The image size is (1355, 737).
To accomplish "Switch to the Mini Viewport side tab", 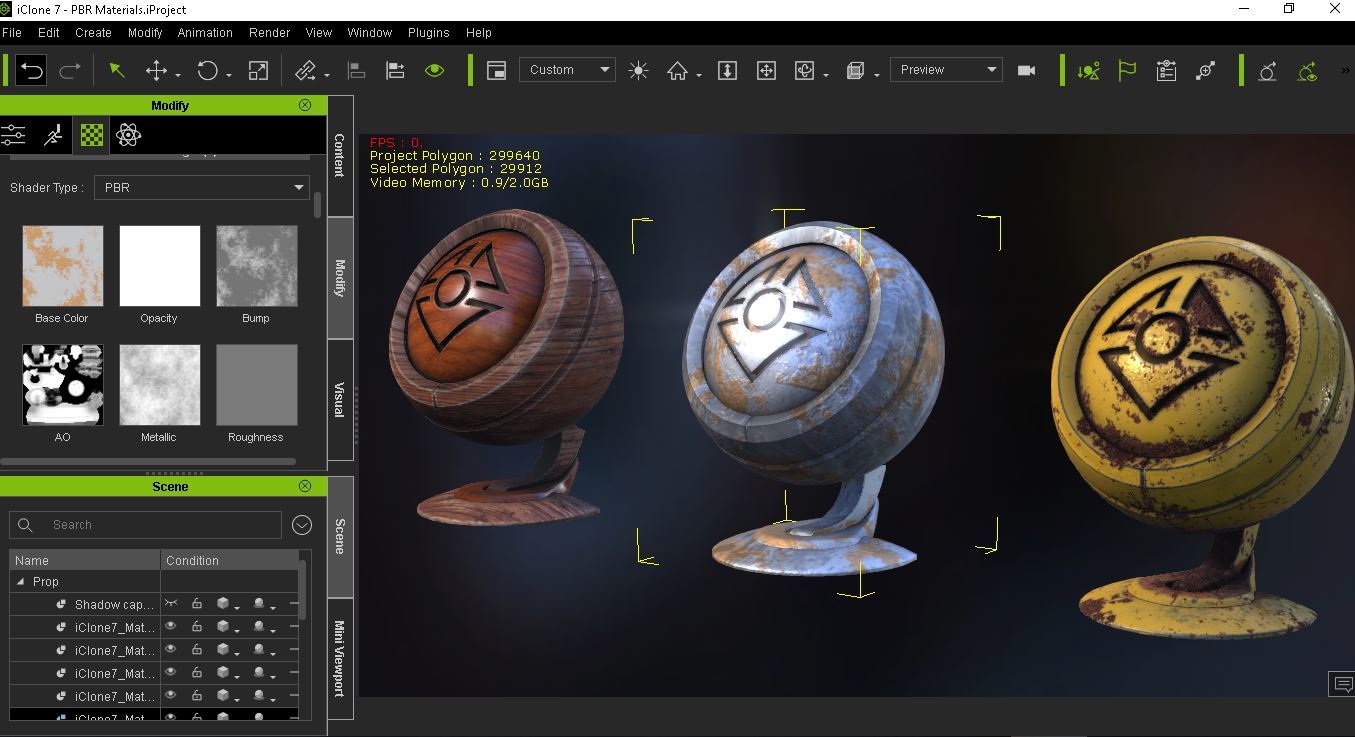I will 340,659.
